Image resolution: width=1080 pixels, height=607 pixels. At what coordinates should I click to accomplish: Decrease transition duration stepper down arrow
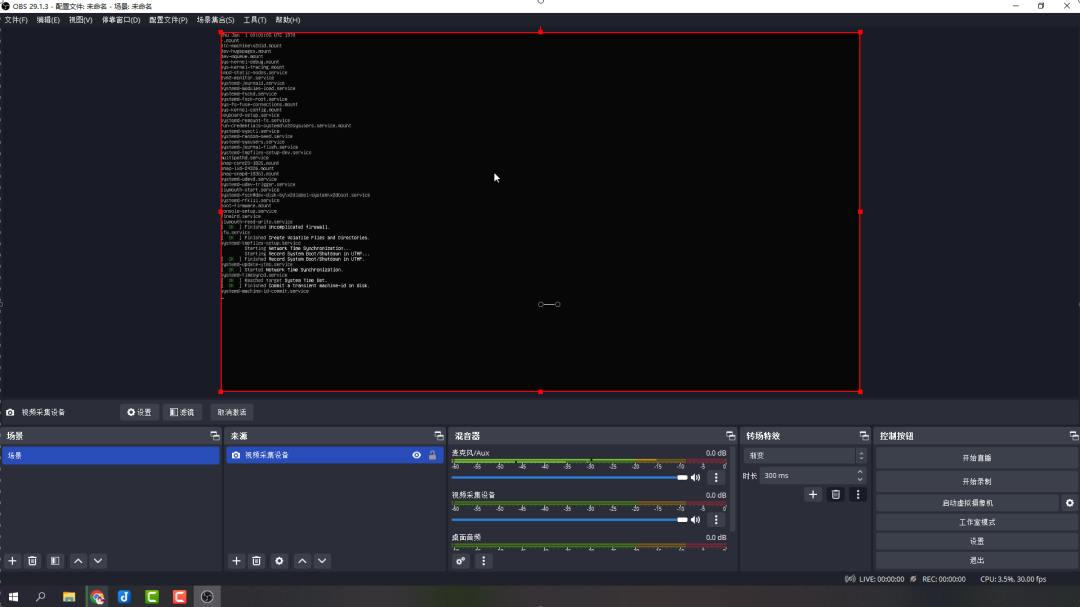[860, 480]
